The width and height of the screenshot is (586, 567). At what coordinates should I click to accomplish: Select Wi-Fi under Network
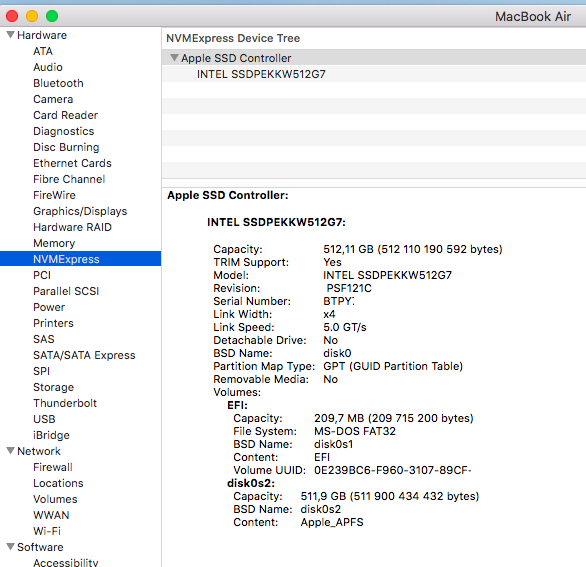(47, 531)
